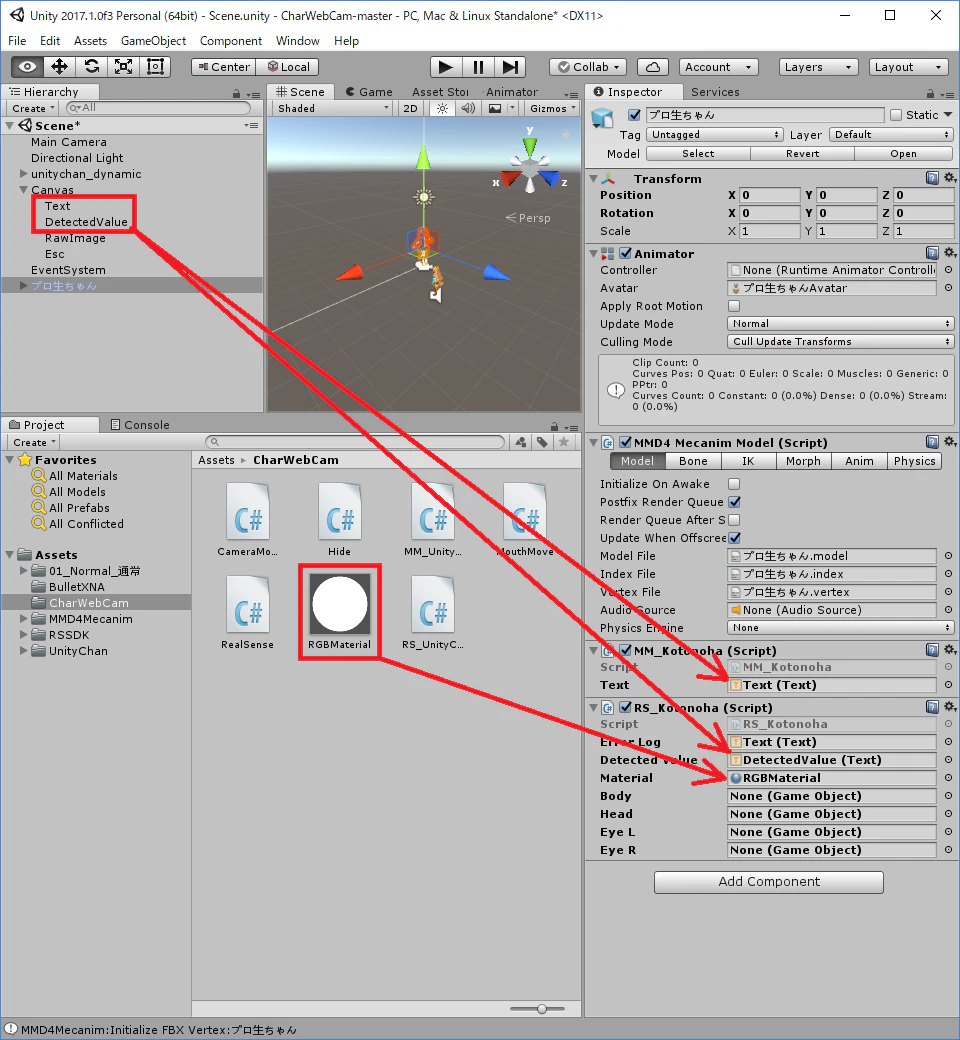Toggle scene audio speaker icon
The width and height of the screenshot is (960, 1040).
point(468,109)
